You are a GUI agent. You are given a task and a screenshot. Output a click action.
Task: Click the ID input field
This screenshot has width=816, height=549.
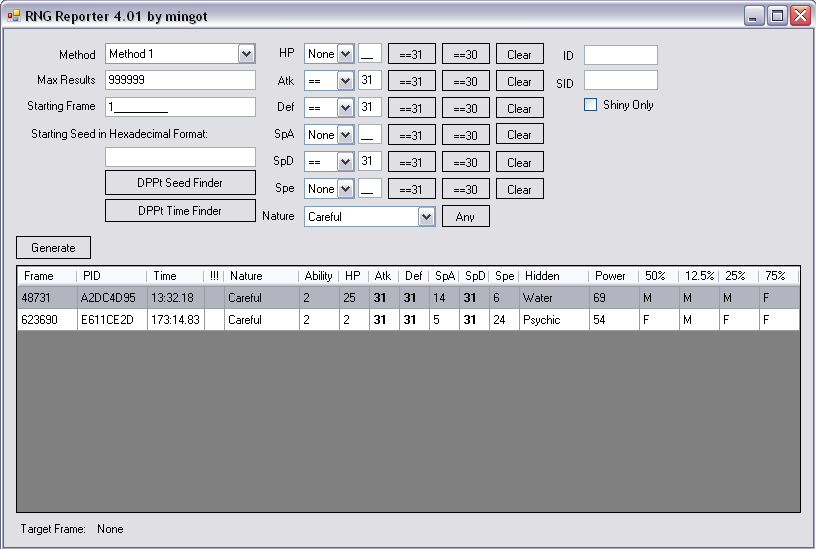coord(621,55)
